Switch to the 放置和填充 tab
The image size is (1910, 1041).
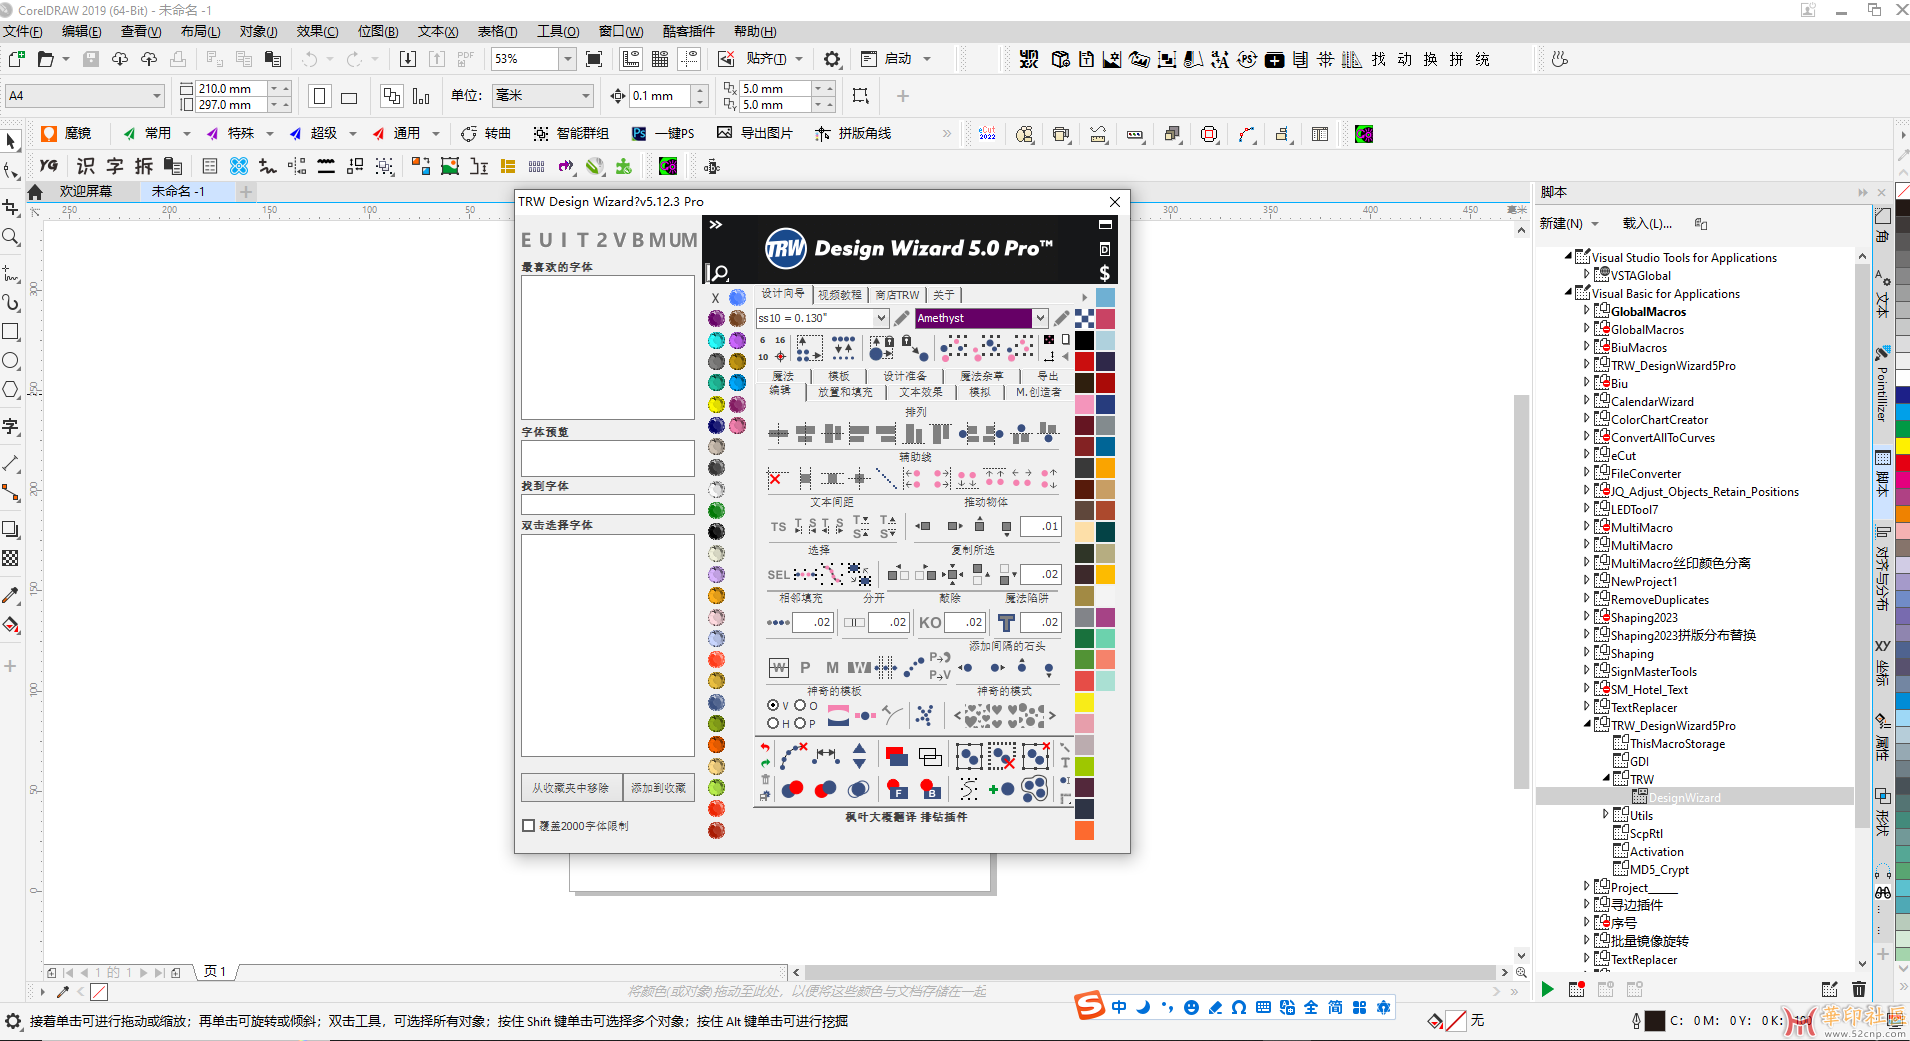tap(845, 392)
